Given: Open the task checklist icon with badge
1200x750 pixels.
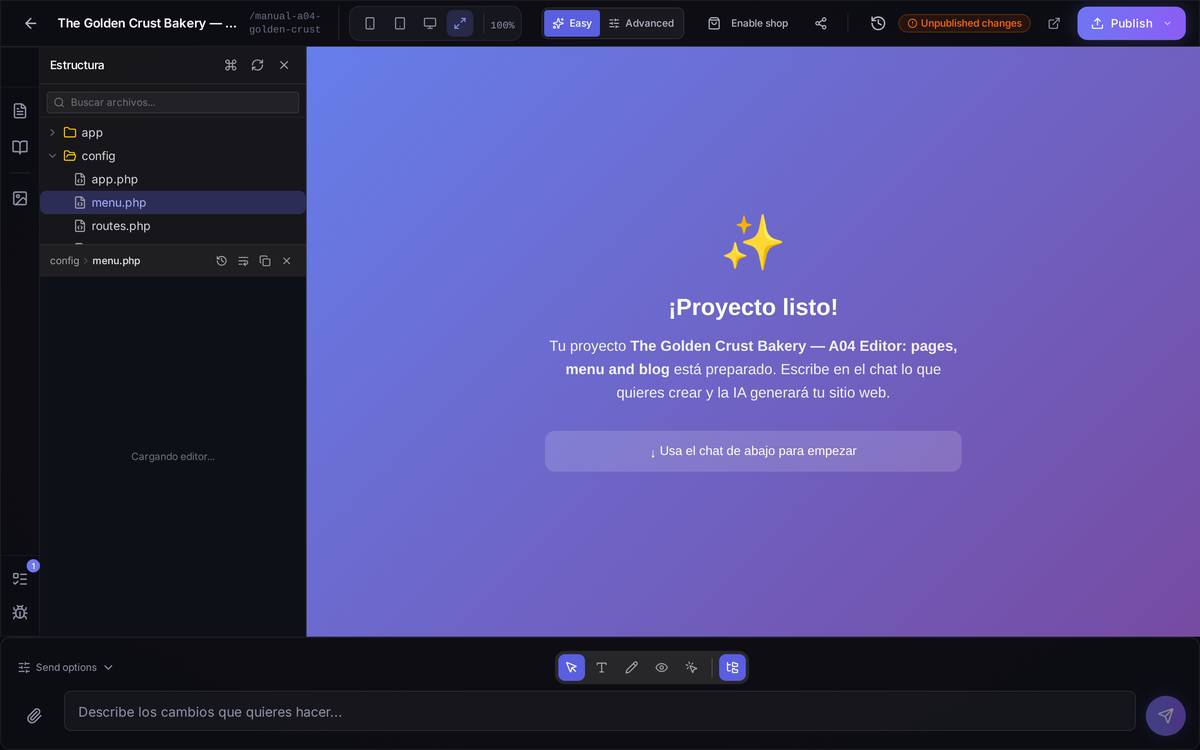Looking at the screenshot, I should point(20,578).
